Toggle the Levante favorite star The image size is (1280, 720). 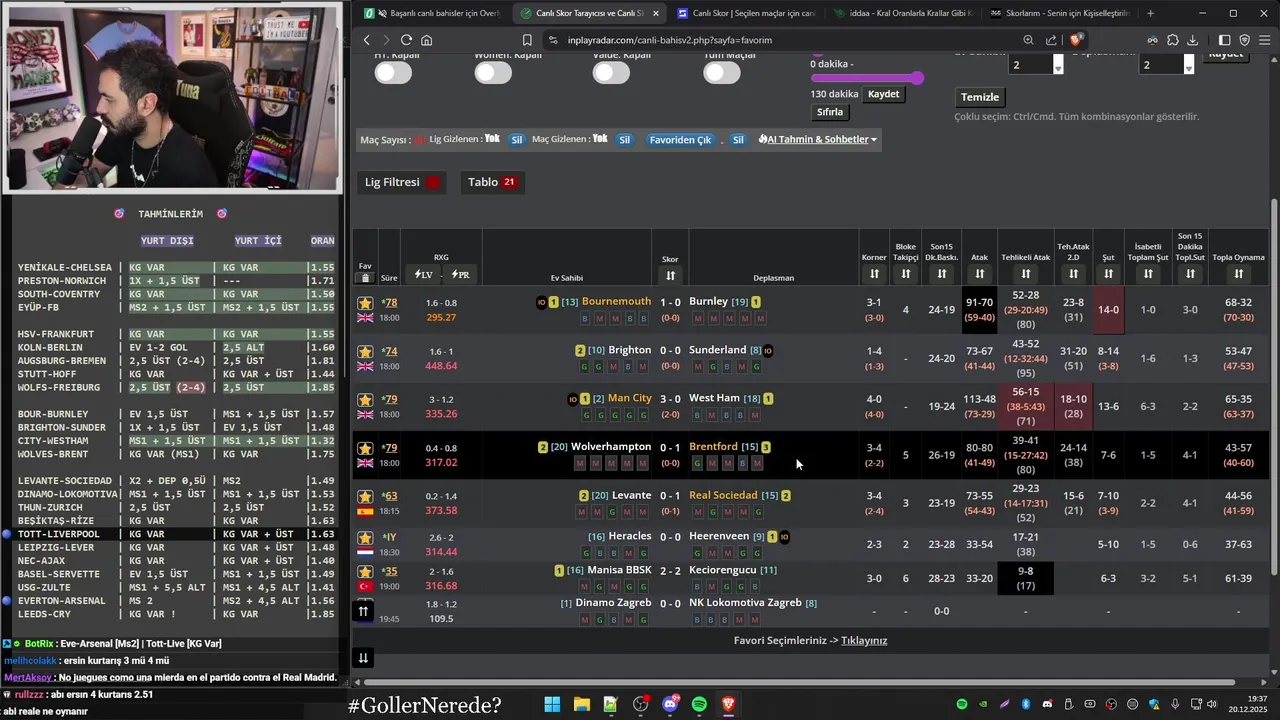[365, 496]
